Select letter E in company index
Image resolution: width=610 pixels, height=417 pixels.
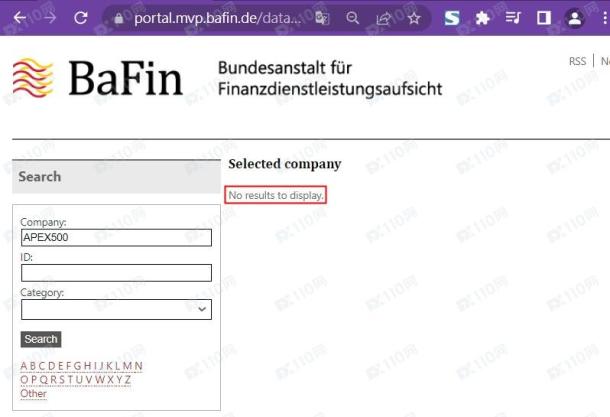point(61,366)
